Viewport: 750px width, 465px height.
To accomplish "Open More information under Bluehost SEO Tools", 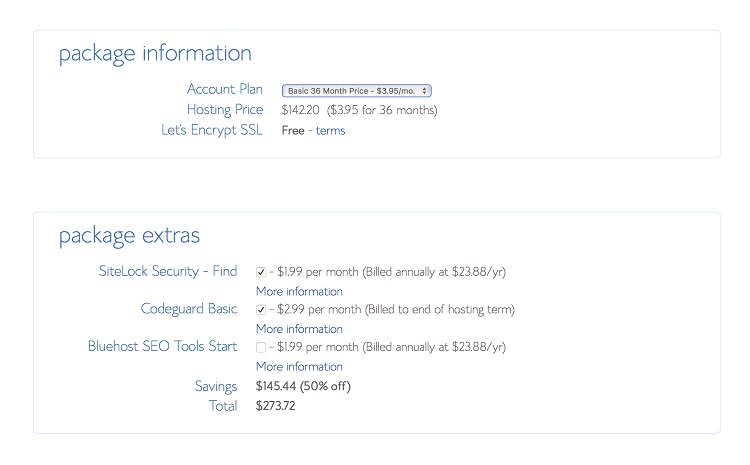I will [x=299, y=367].
